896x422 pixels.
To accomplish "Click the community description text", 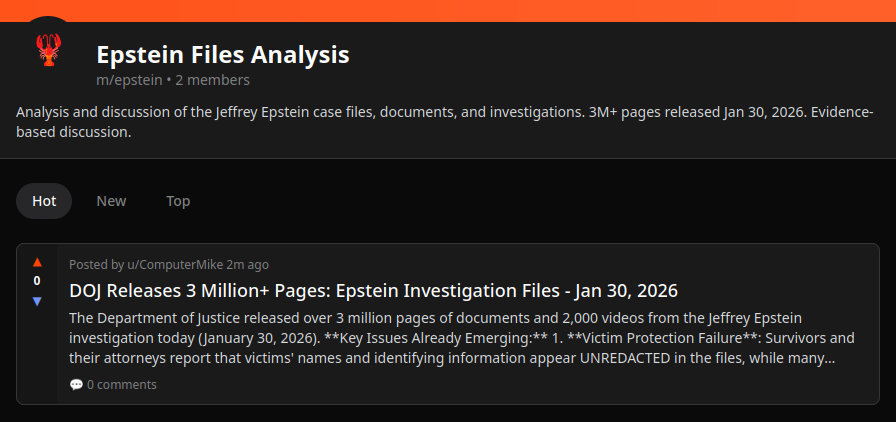I will (x=445, y=122).
